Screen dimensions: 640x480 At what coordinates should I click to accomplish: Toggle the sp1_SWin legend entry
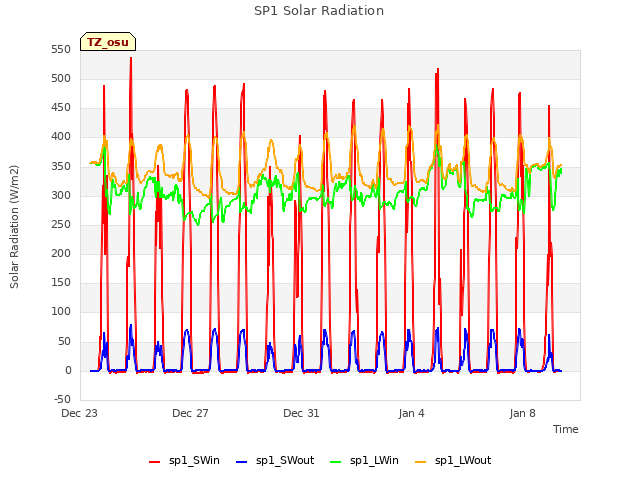[x=184, y=461]
